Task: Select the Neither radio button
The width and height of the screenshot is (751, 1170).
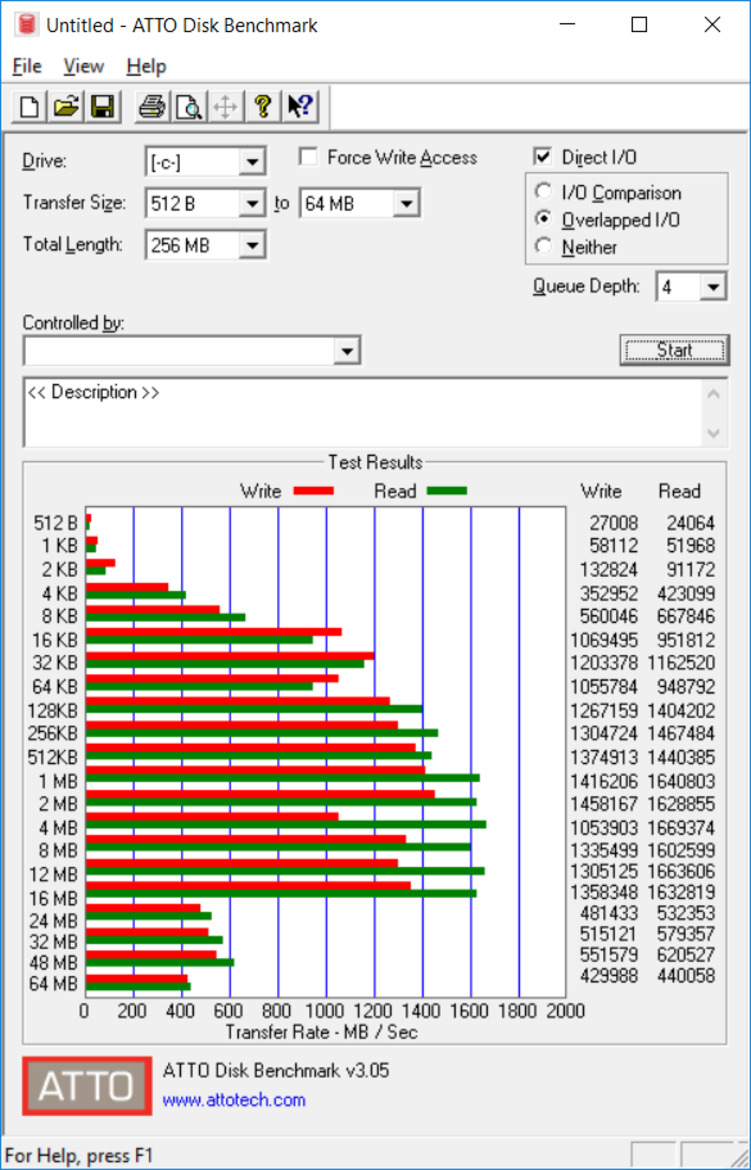Action: [543, 246]
